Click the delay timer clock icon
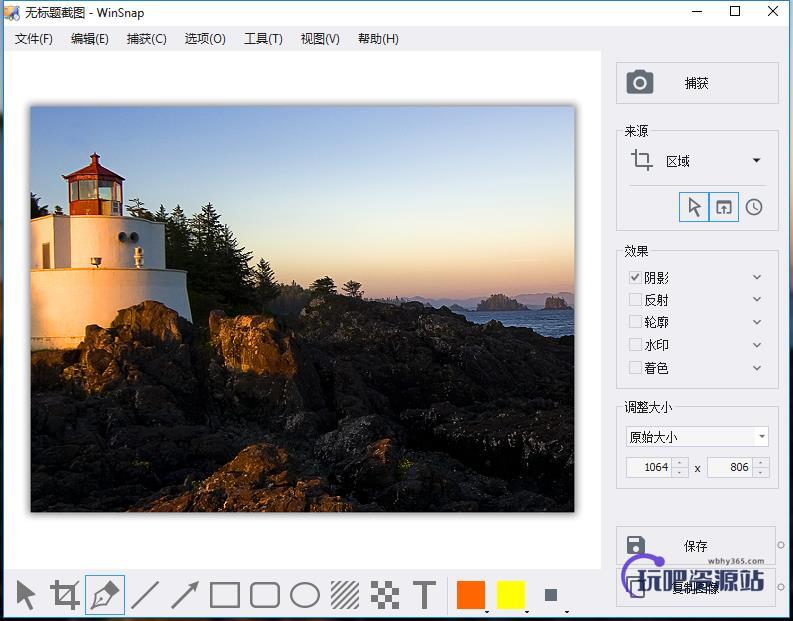Image resolution: width=793 pixels, height=621 pixels. (x=754, y=207)
